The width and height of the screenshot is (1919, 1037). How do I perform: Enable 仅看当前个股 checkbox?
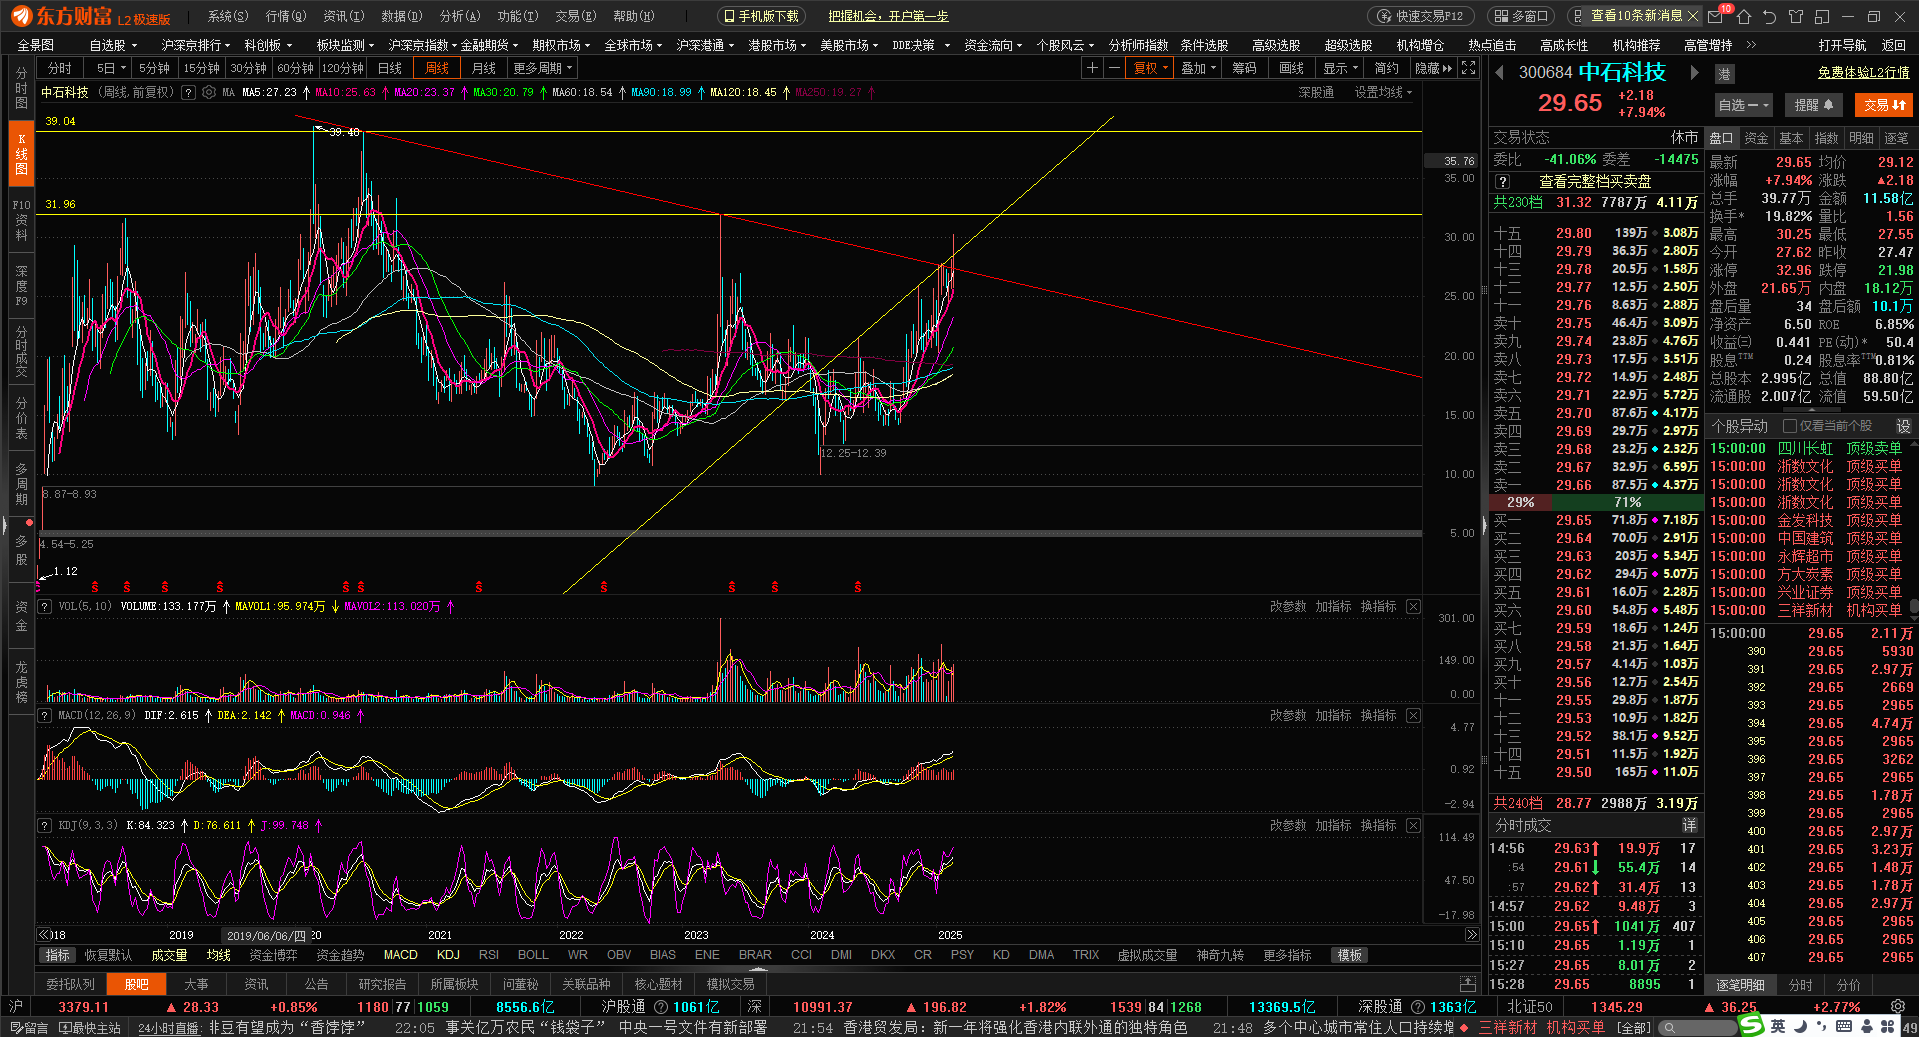1790,426
